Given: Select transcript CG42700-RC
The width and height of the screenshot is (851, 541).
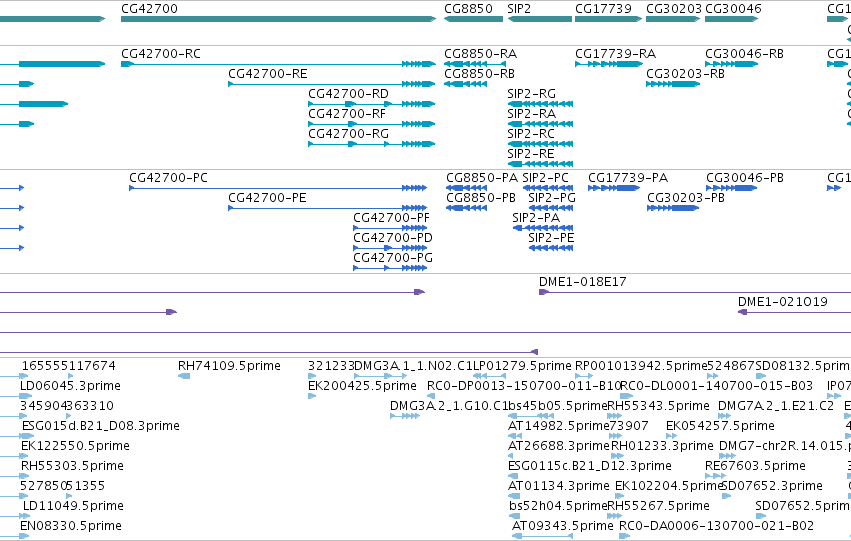Looking at the screenshot, I should pos(278,64).
